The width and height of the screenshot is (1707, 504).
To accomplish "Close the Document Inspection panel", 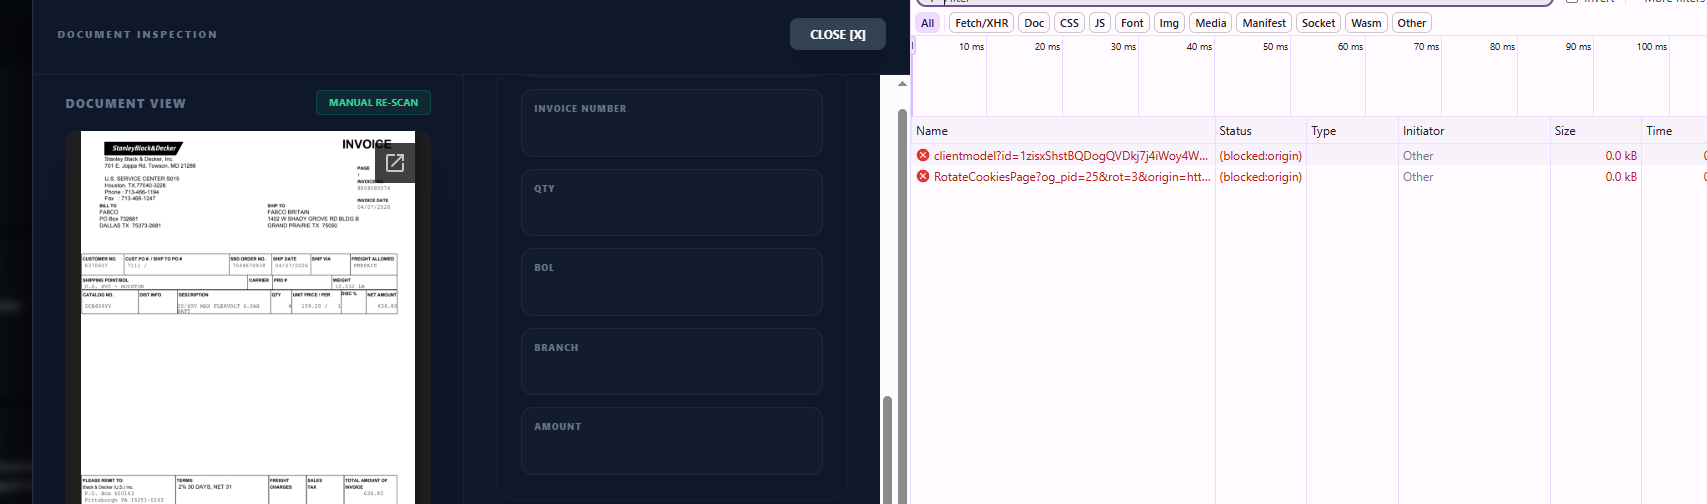I will [x=838, y=34].
